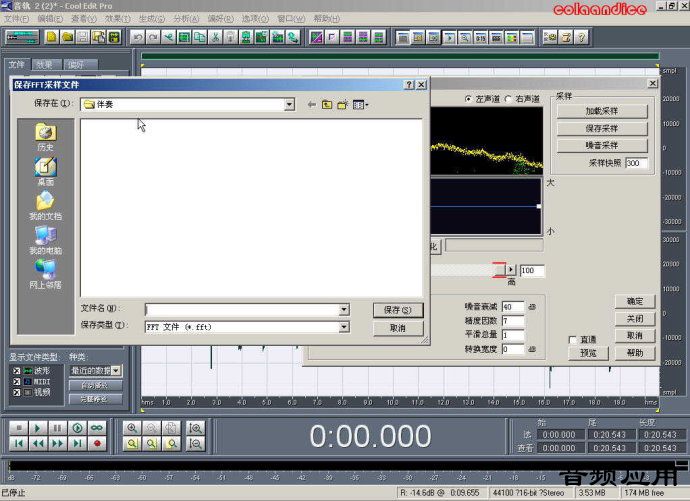690x501 pixels.
Task: Click the question mark Help toolbar icon
Action: 582,37
